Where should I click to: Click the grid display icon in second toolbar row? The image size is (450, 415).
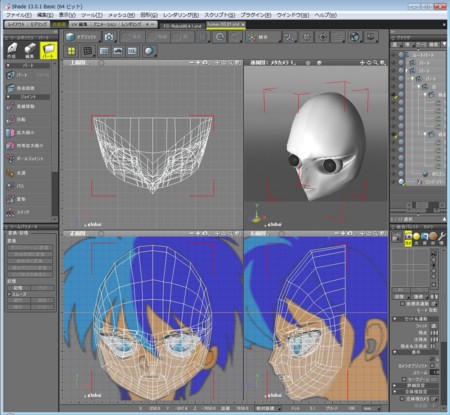[x=88, y=51]
